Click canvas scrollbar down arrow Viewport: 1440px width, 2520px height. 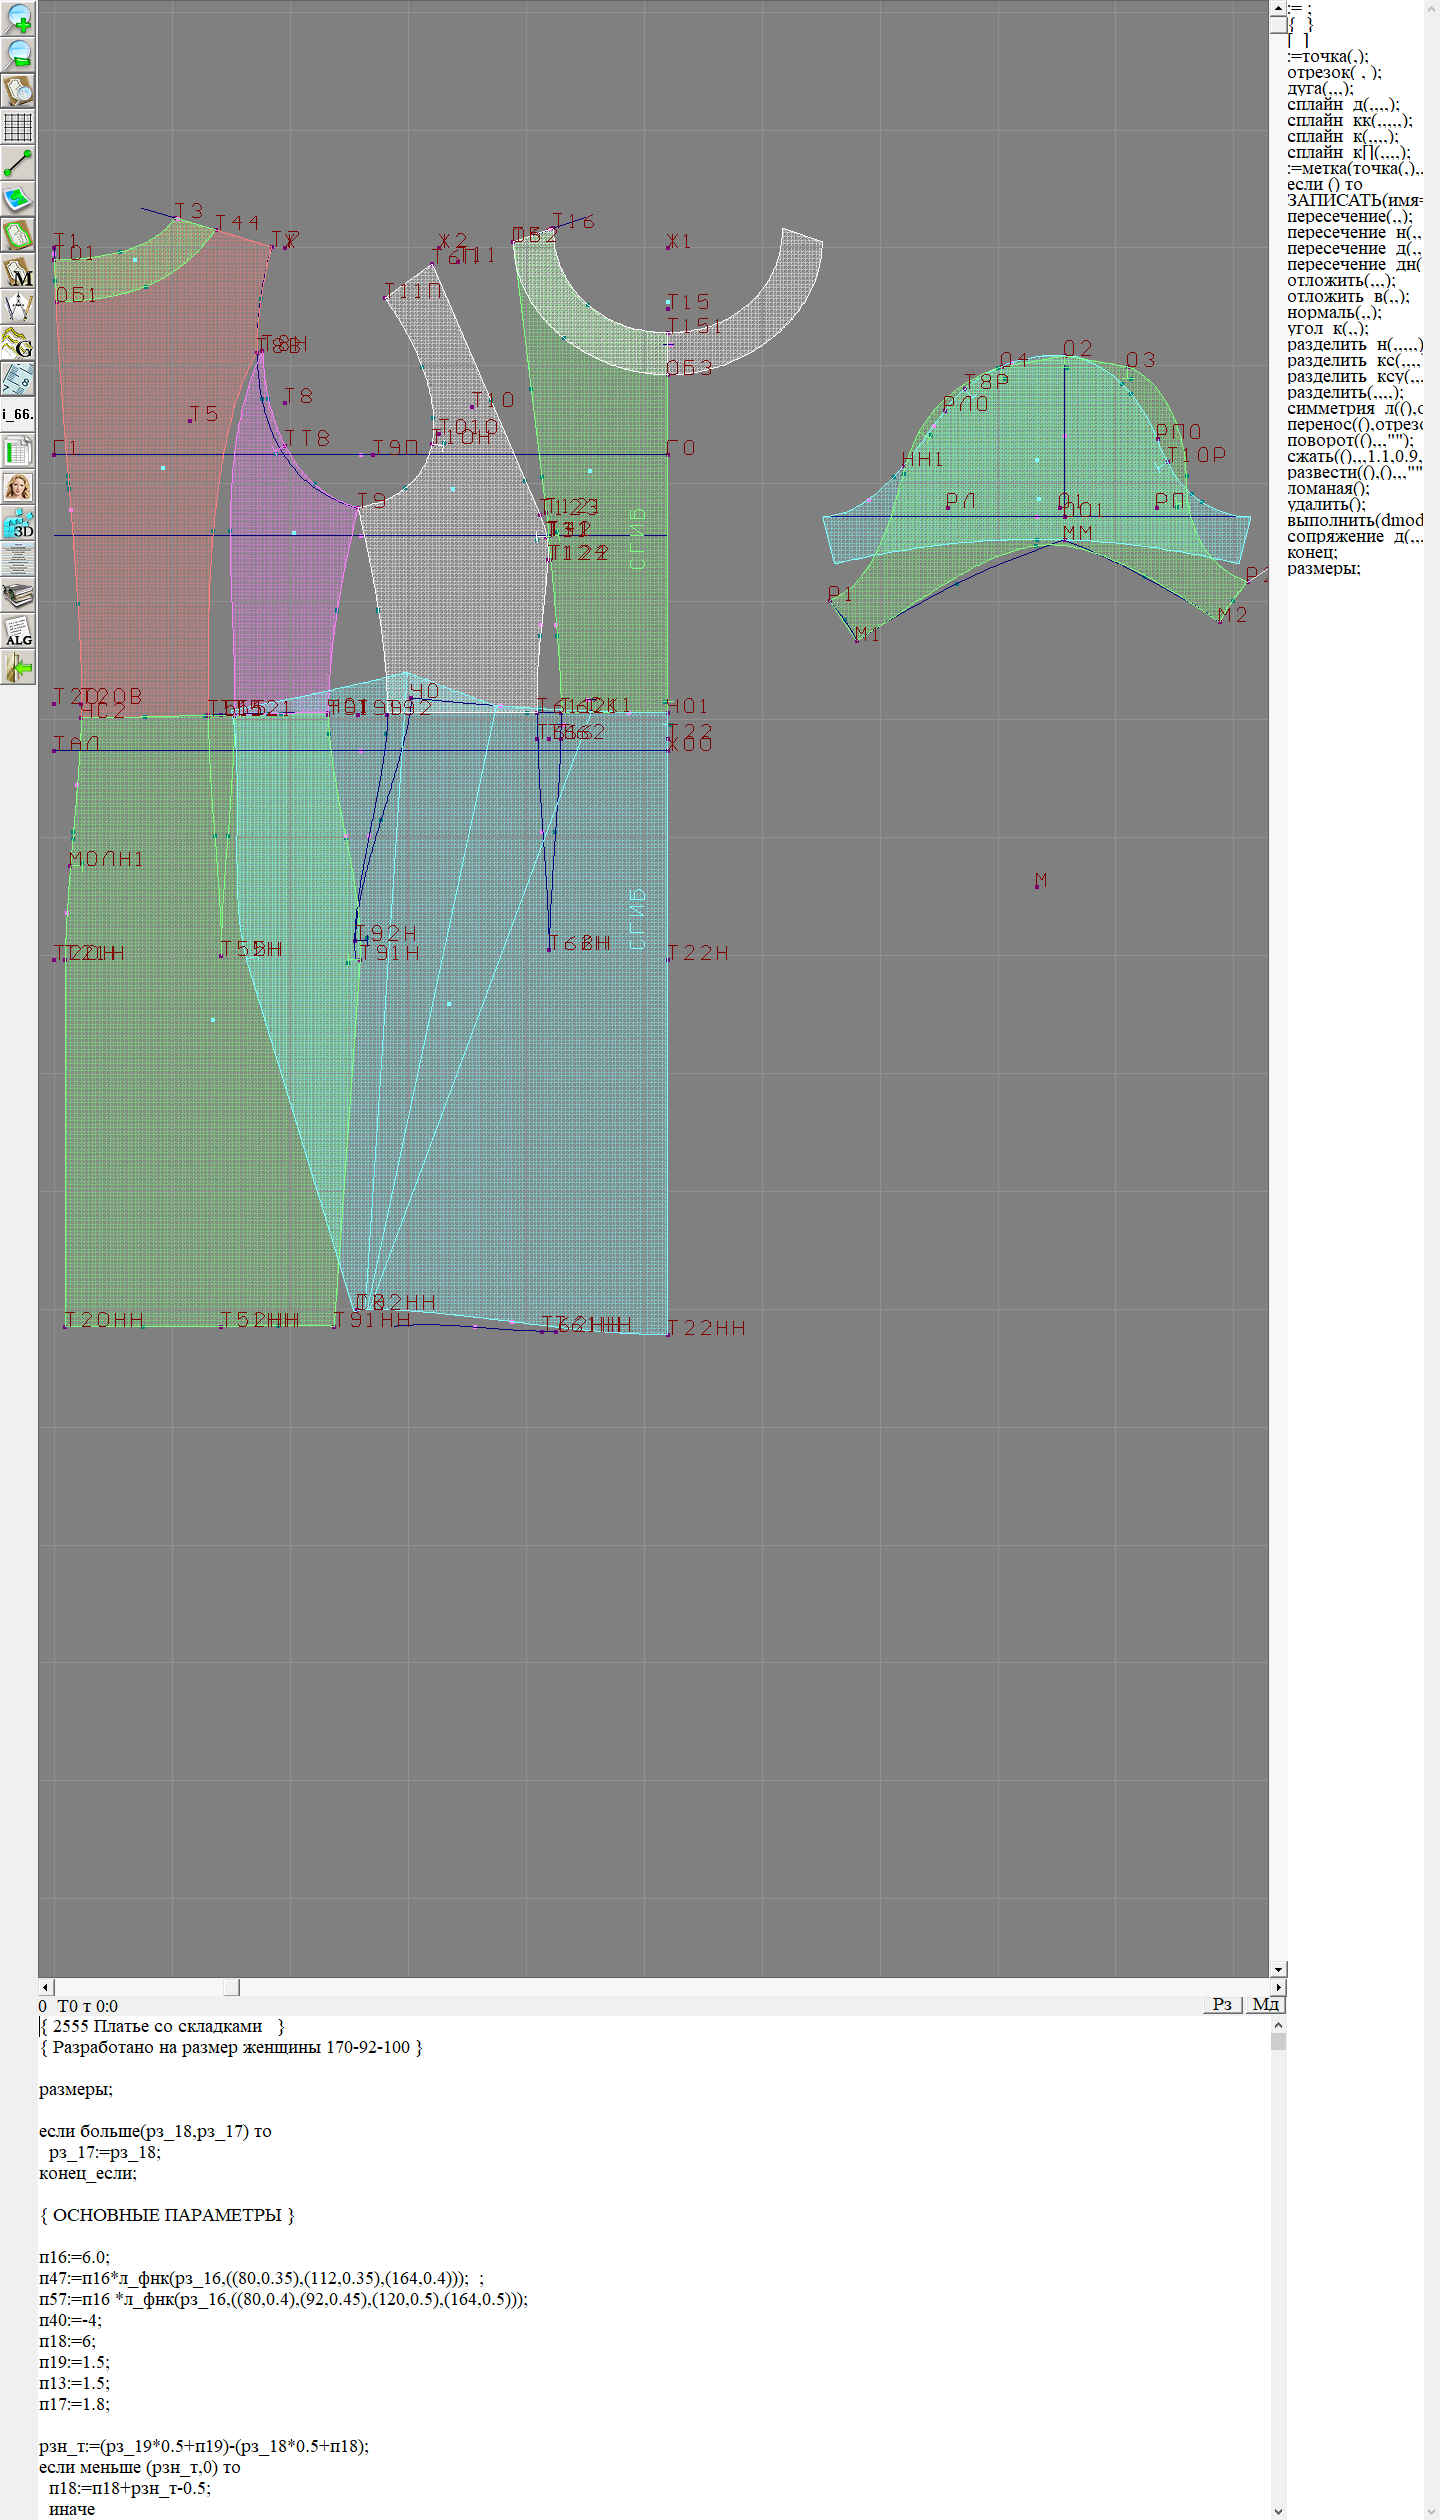(1278, 1969)
